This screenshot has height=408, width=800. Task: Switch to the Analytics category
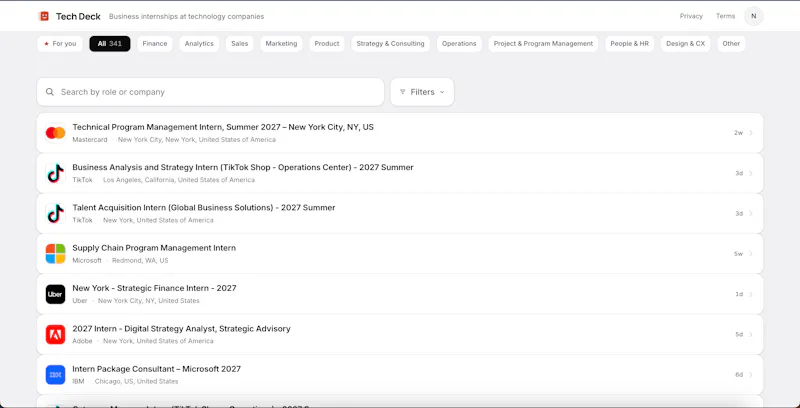[199, 44]
